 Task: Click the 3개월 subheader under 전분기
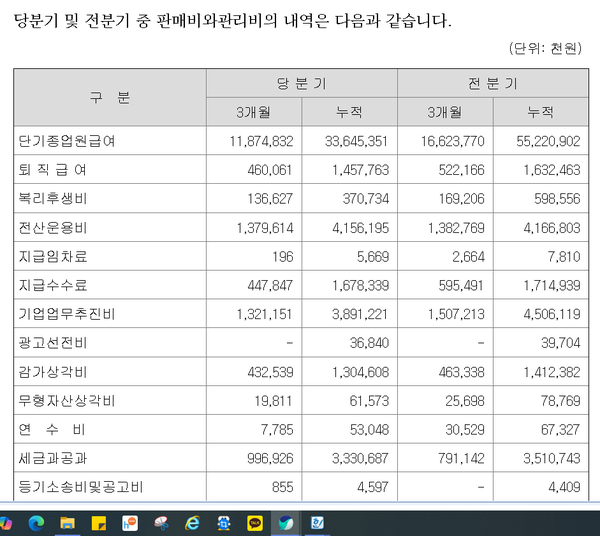[445, 112]
